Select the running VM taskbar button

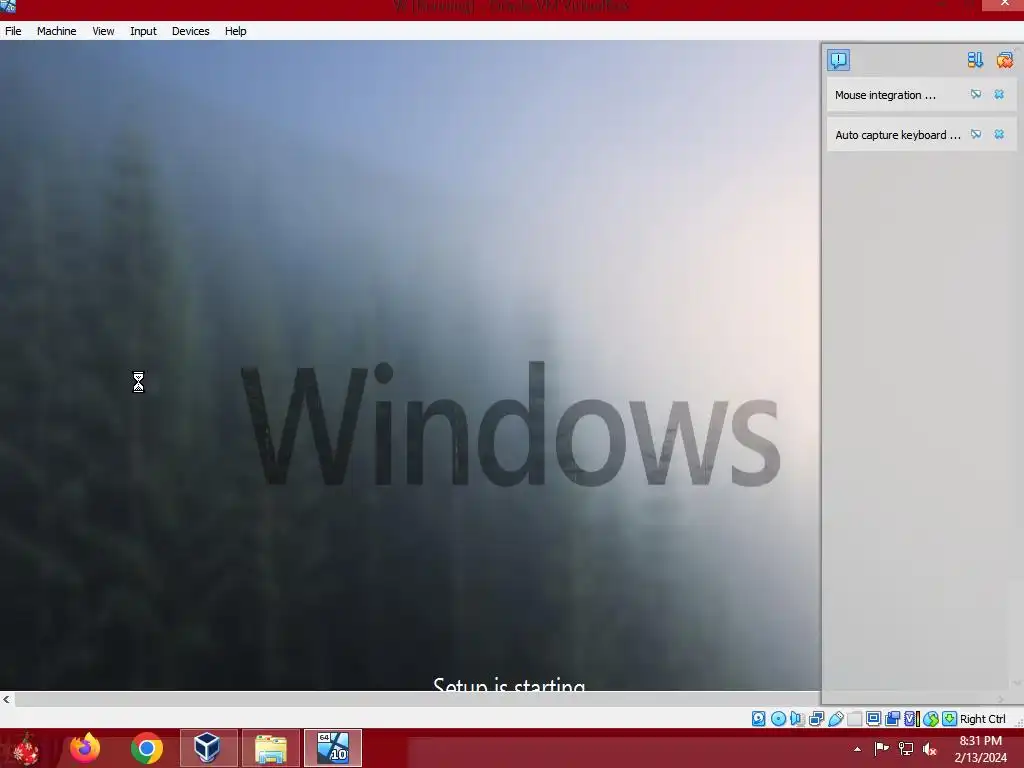[x=332, y=748]
